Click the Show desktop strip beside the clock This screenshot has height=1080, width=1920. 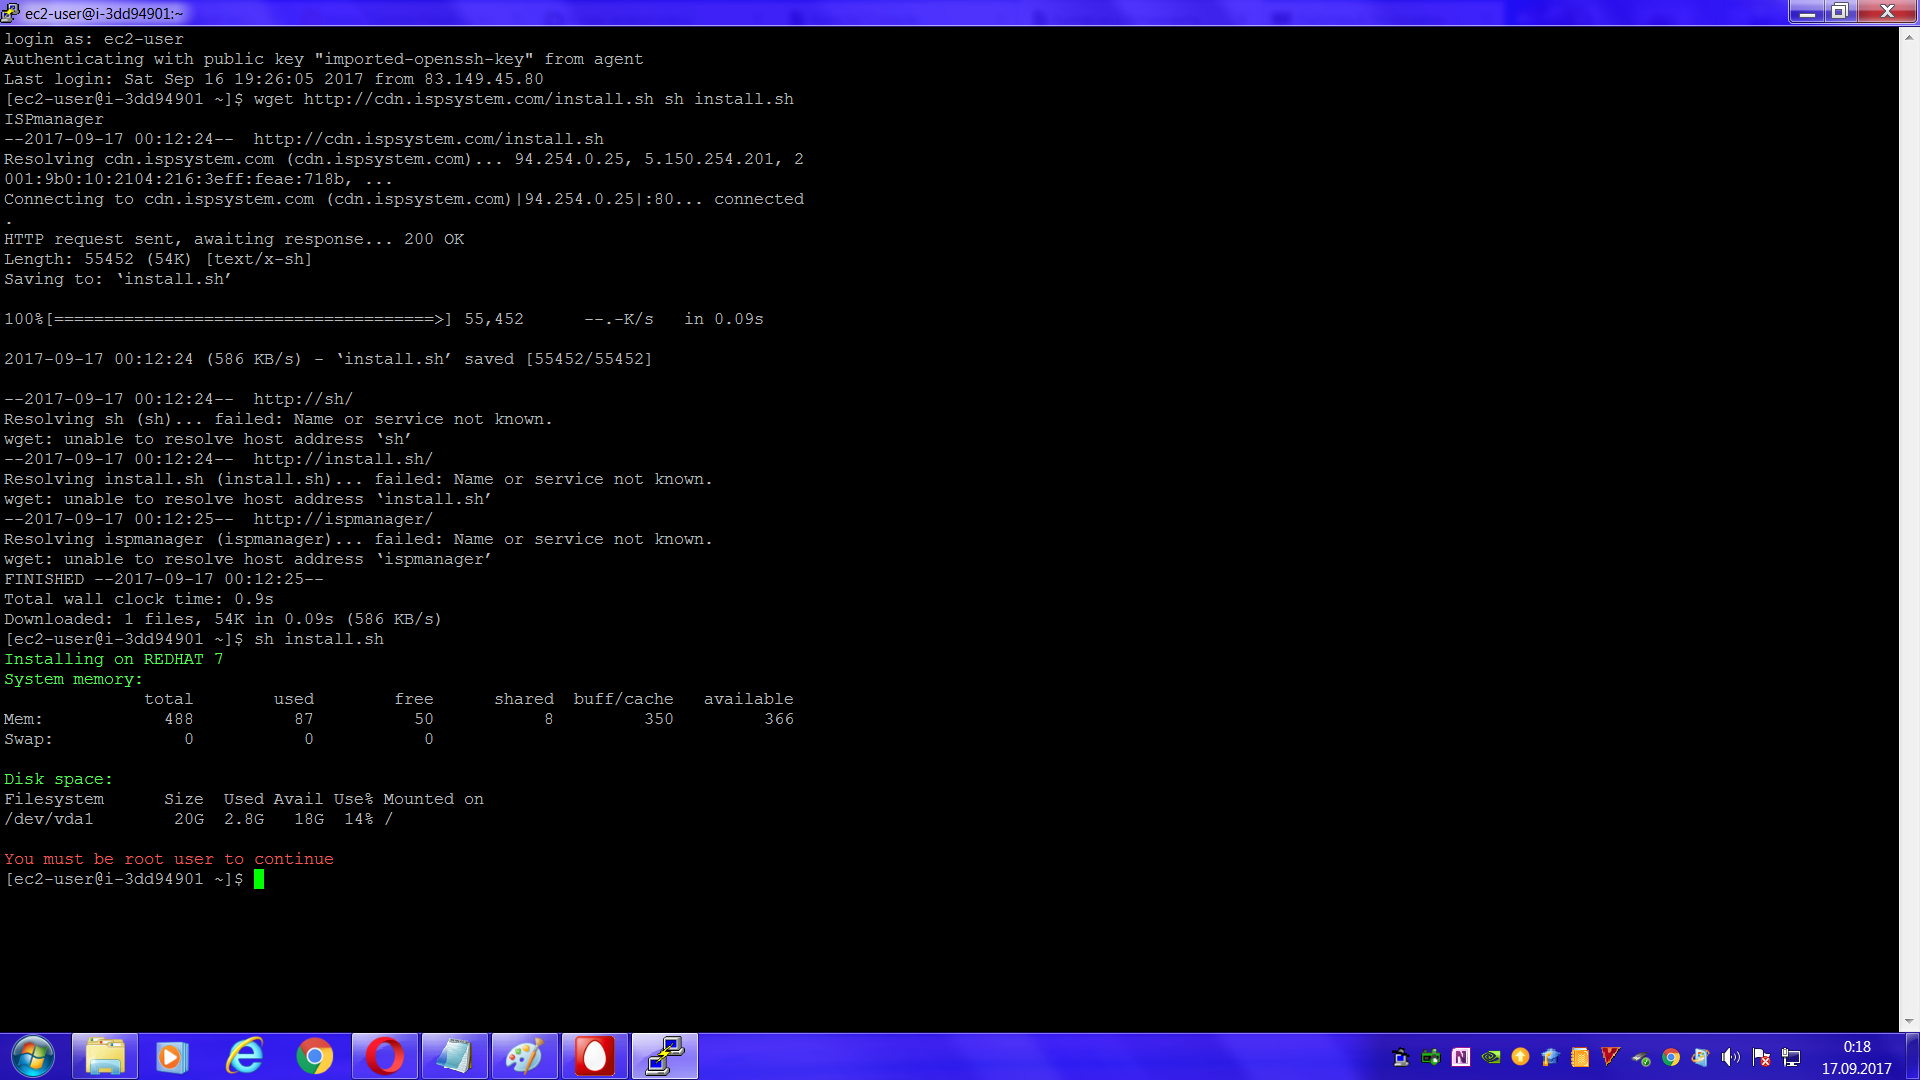1912,1057
